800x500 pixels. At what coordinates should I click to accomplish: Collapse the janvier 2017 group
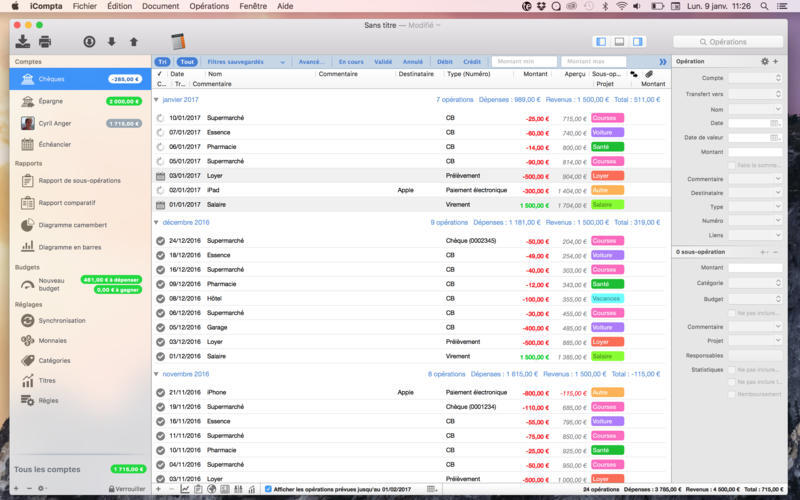[x=156, y=99]
